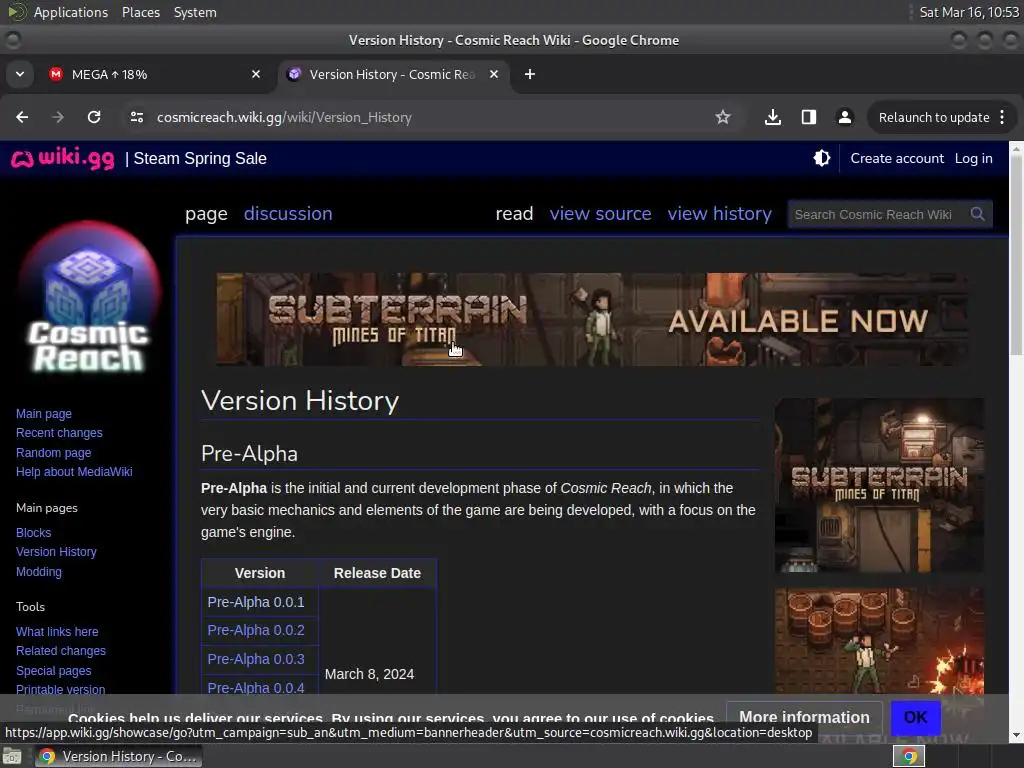This screenshot has width=1024, height=768.
Task: Open view source tab
Action: pyautogui.click(x=600, y=214)
